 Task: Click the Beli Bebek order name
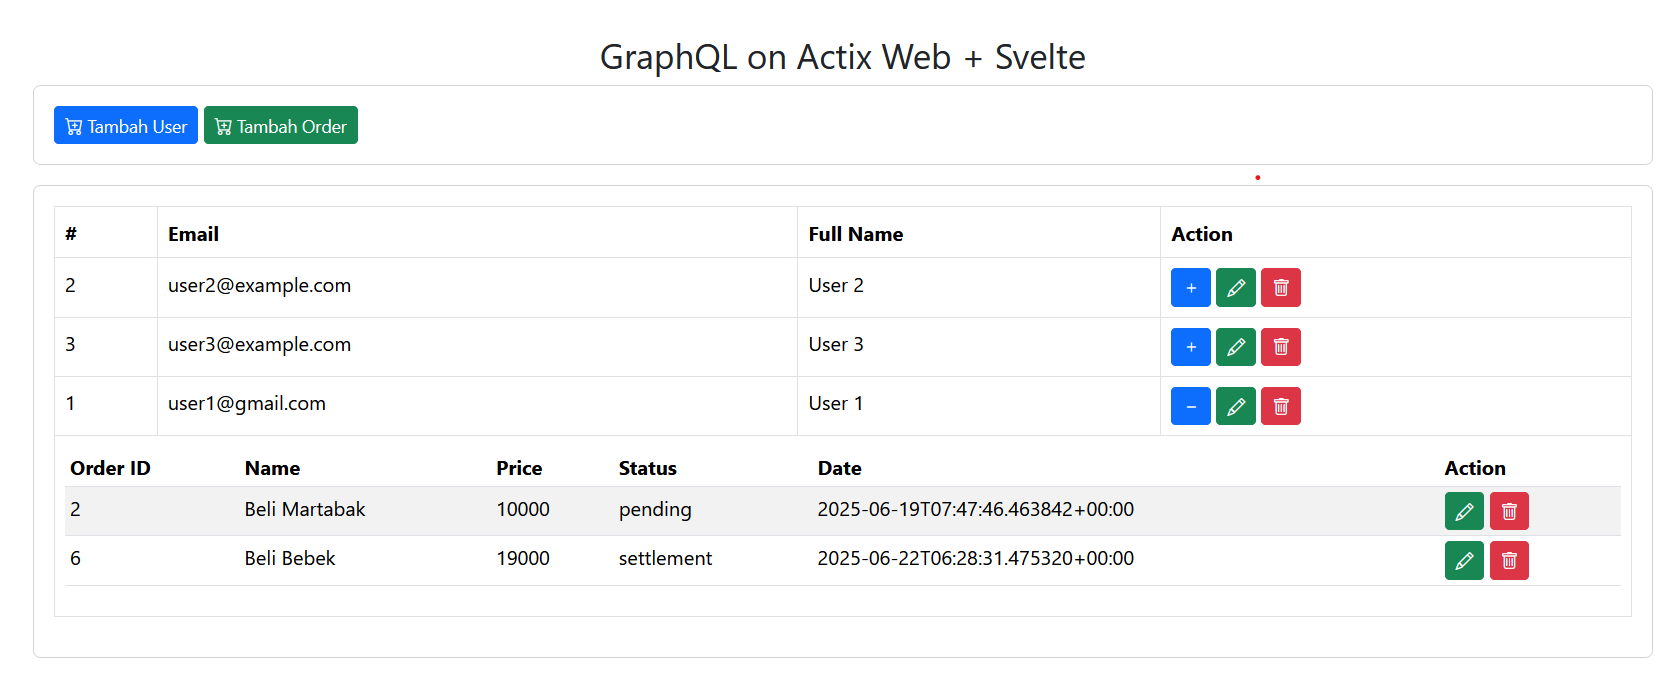pos(290,559)
